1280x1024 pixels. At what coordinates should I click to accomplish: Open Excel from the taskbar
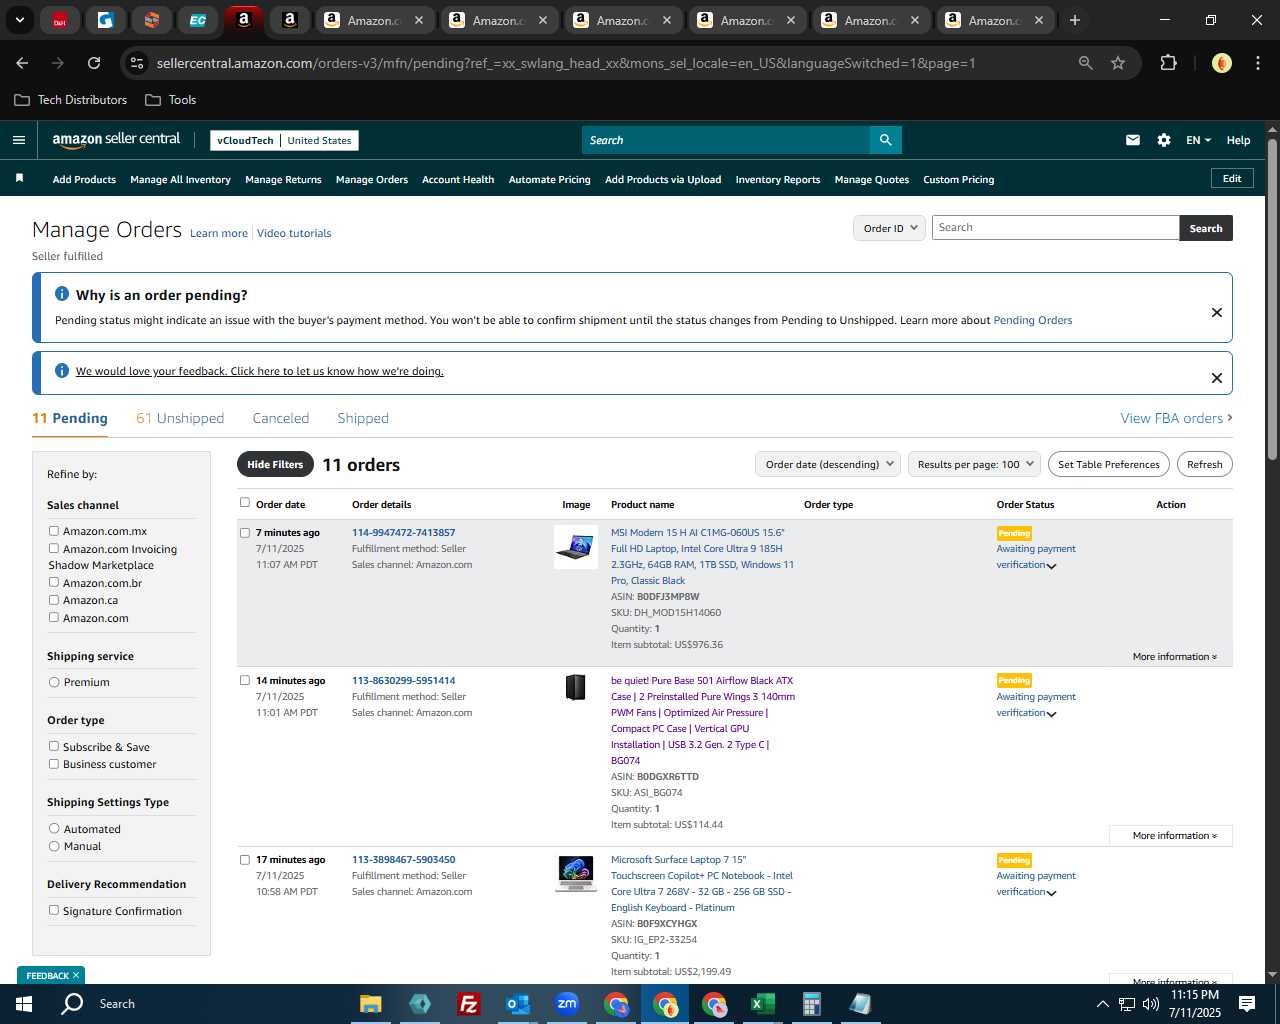[x=762, y=1004]
